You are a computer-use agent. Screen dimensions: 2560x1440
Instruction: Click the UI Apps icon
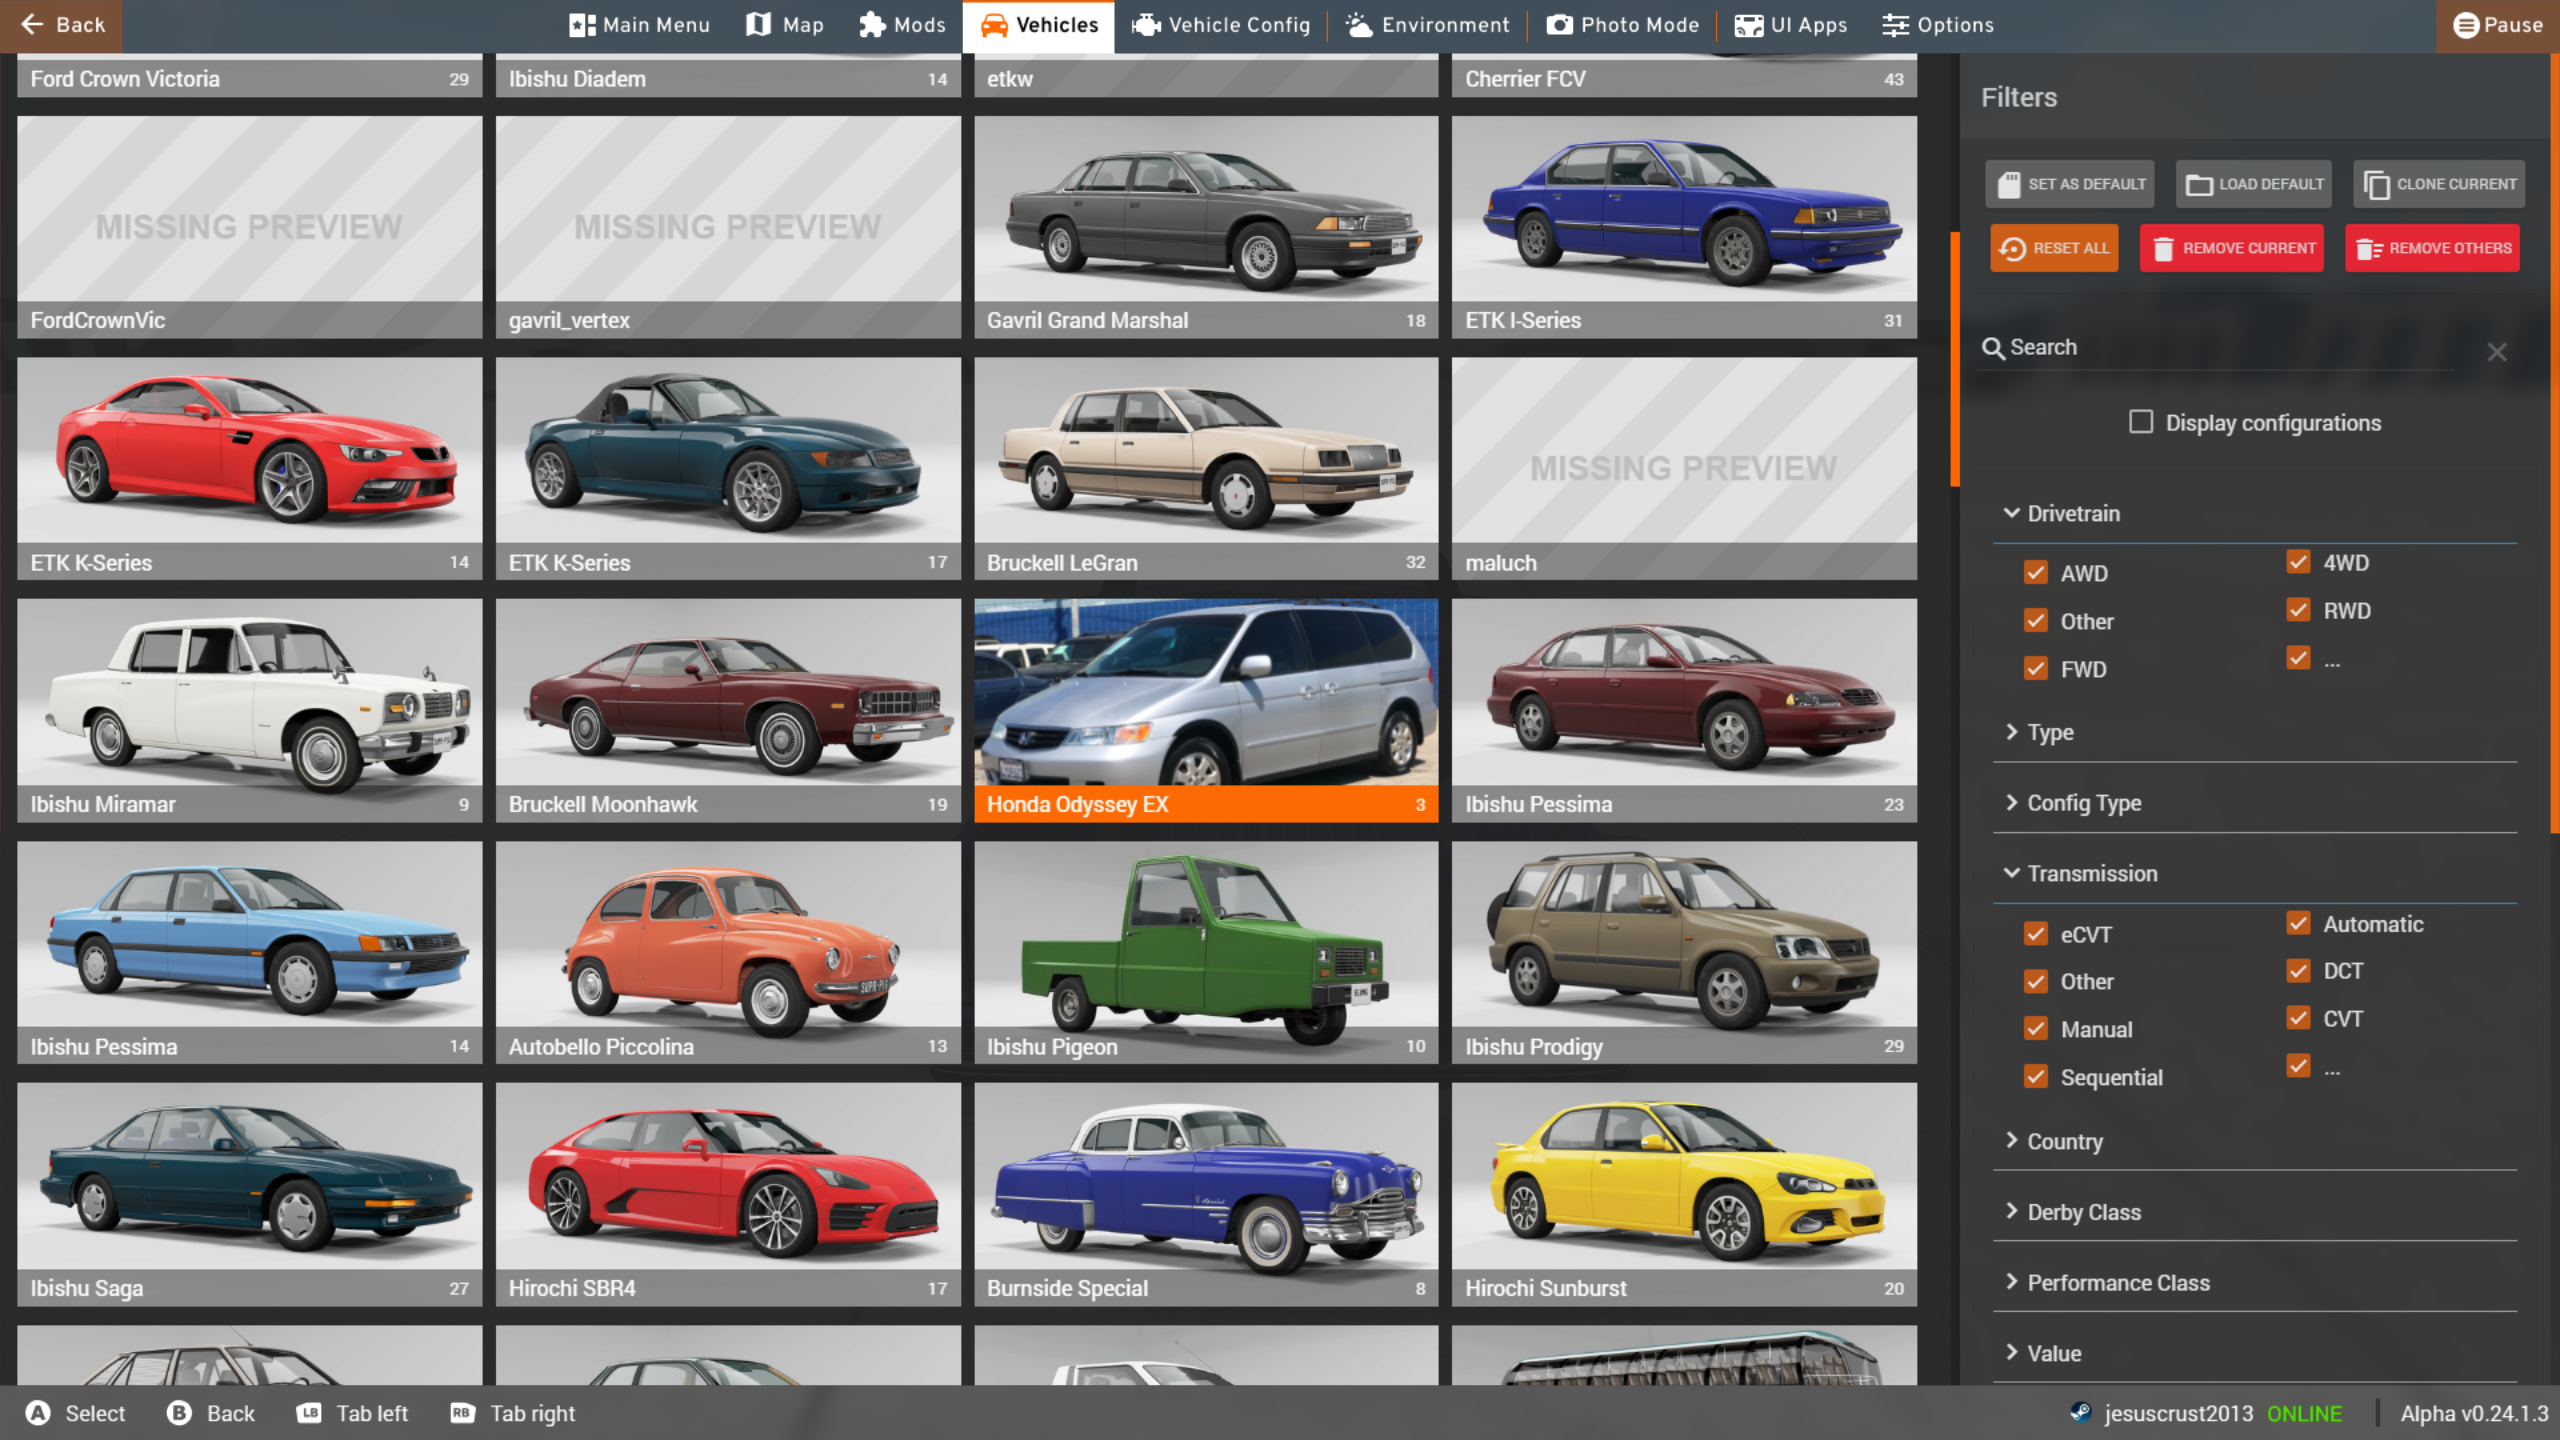(x=1749, y=25)
